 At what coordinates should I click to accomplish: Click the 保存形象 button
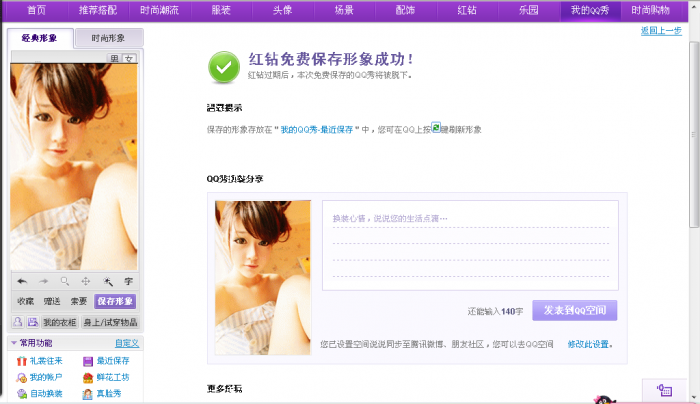(x=115, y=301)
